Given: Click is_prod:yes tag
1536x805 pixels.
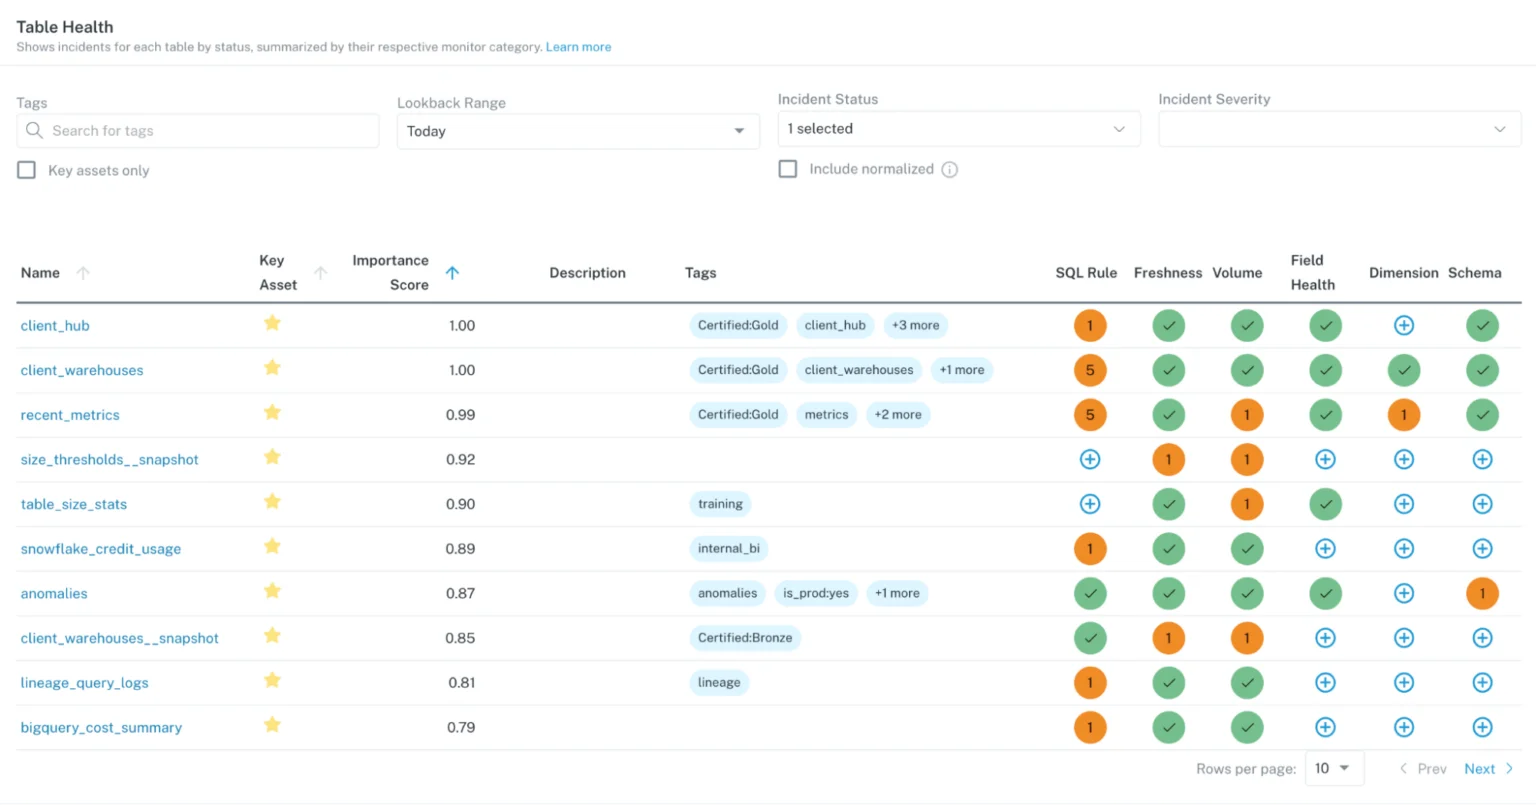Looking at the screenshot, I should [816, 593].
